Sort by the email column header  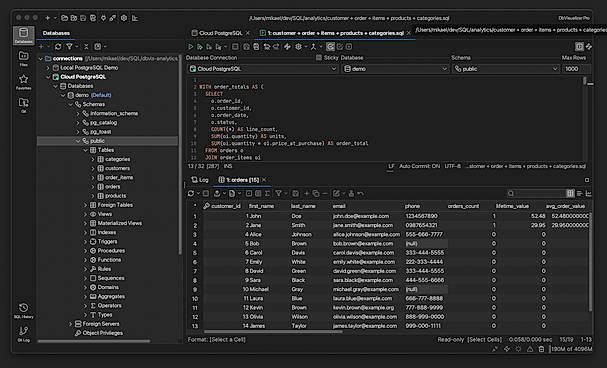(x=339, y=206)
